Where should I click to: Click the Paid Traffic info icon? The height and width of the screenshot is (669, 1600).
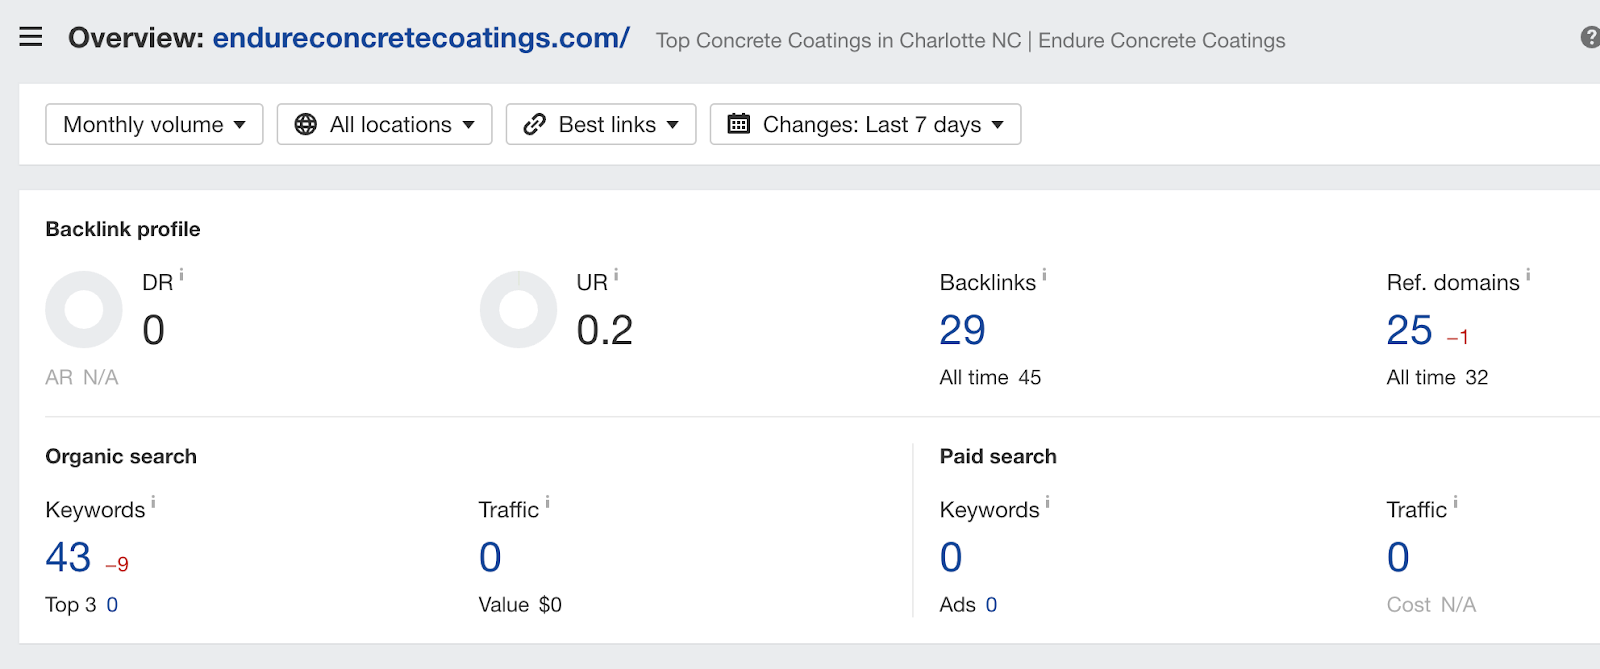(x=1455, y=502)
